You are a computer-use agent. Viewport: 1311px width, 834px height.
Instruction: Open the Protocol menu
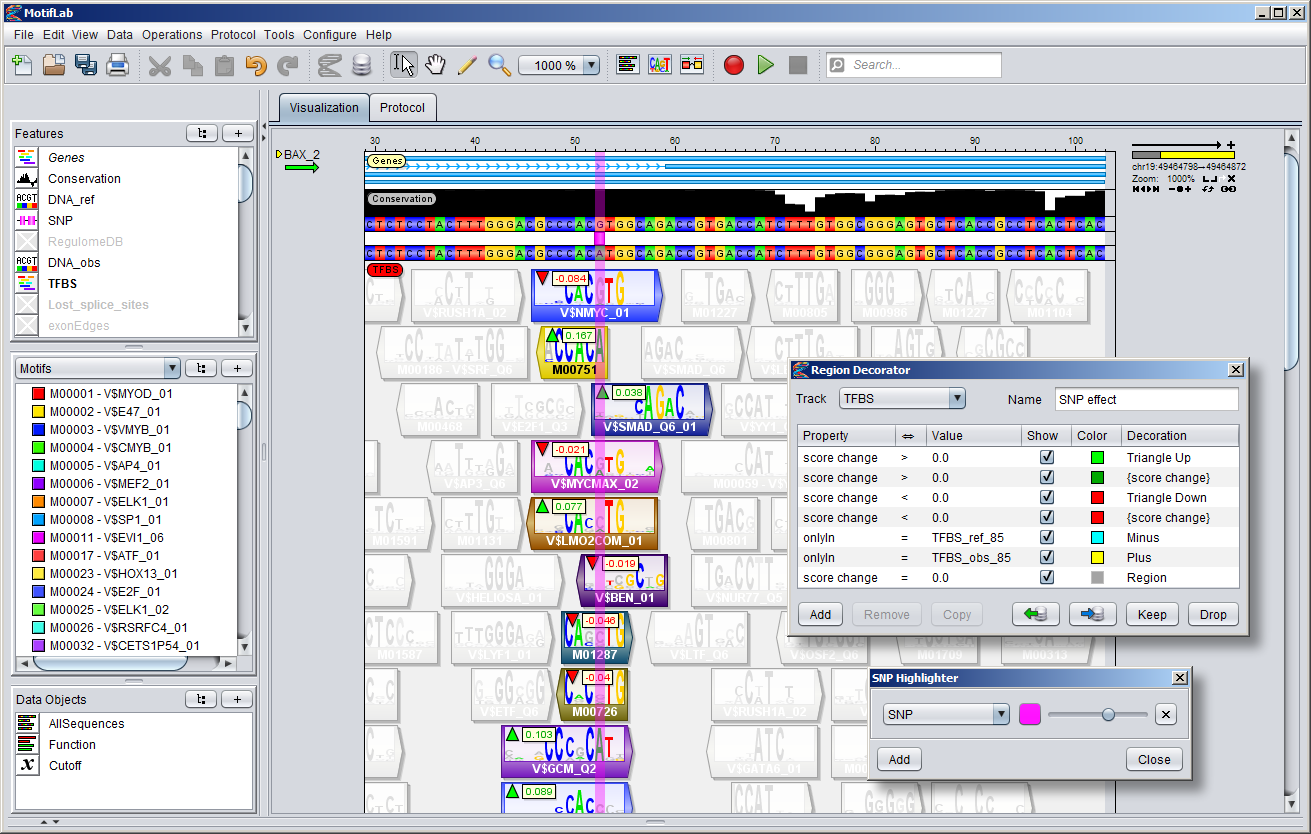click(233, 34)
